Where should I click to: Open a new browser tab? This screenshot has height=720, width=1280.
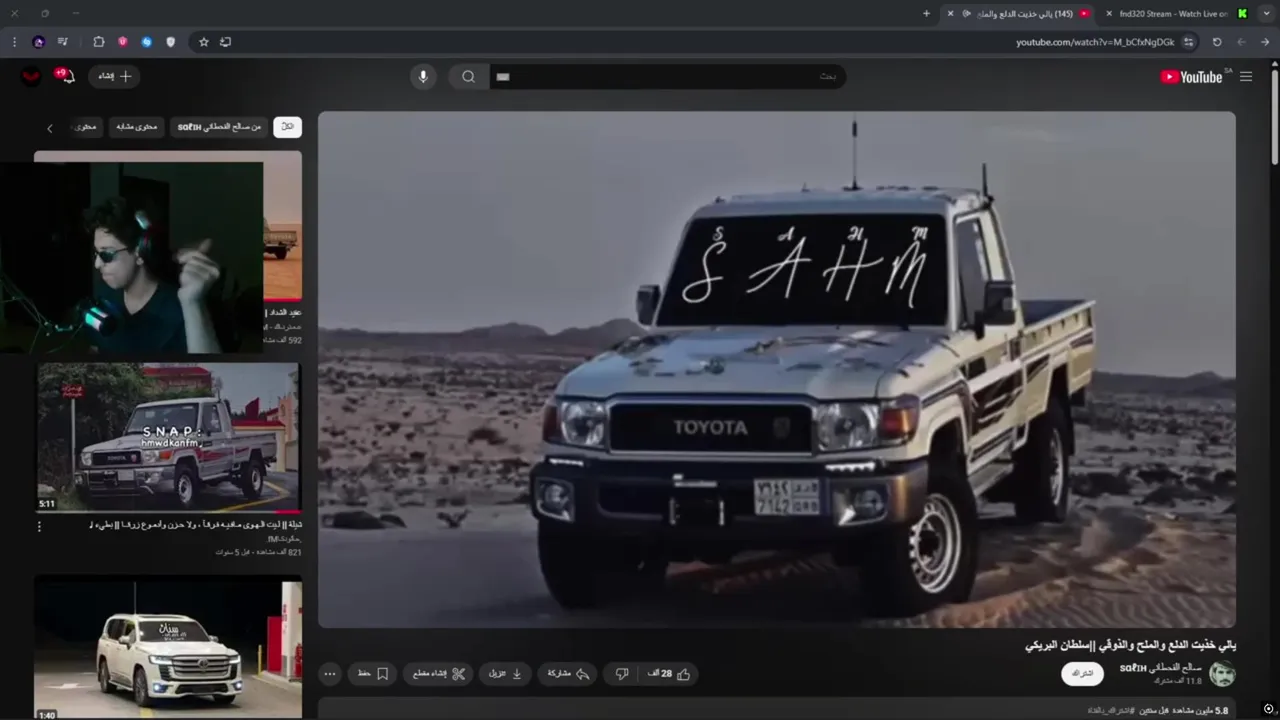(x=926, y=14)
